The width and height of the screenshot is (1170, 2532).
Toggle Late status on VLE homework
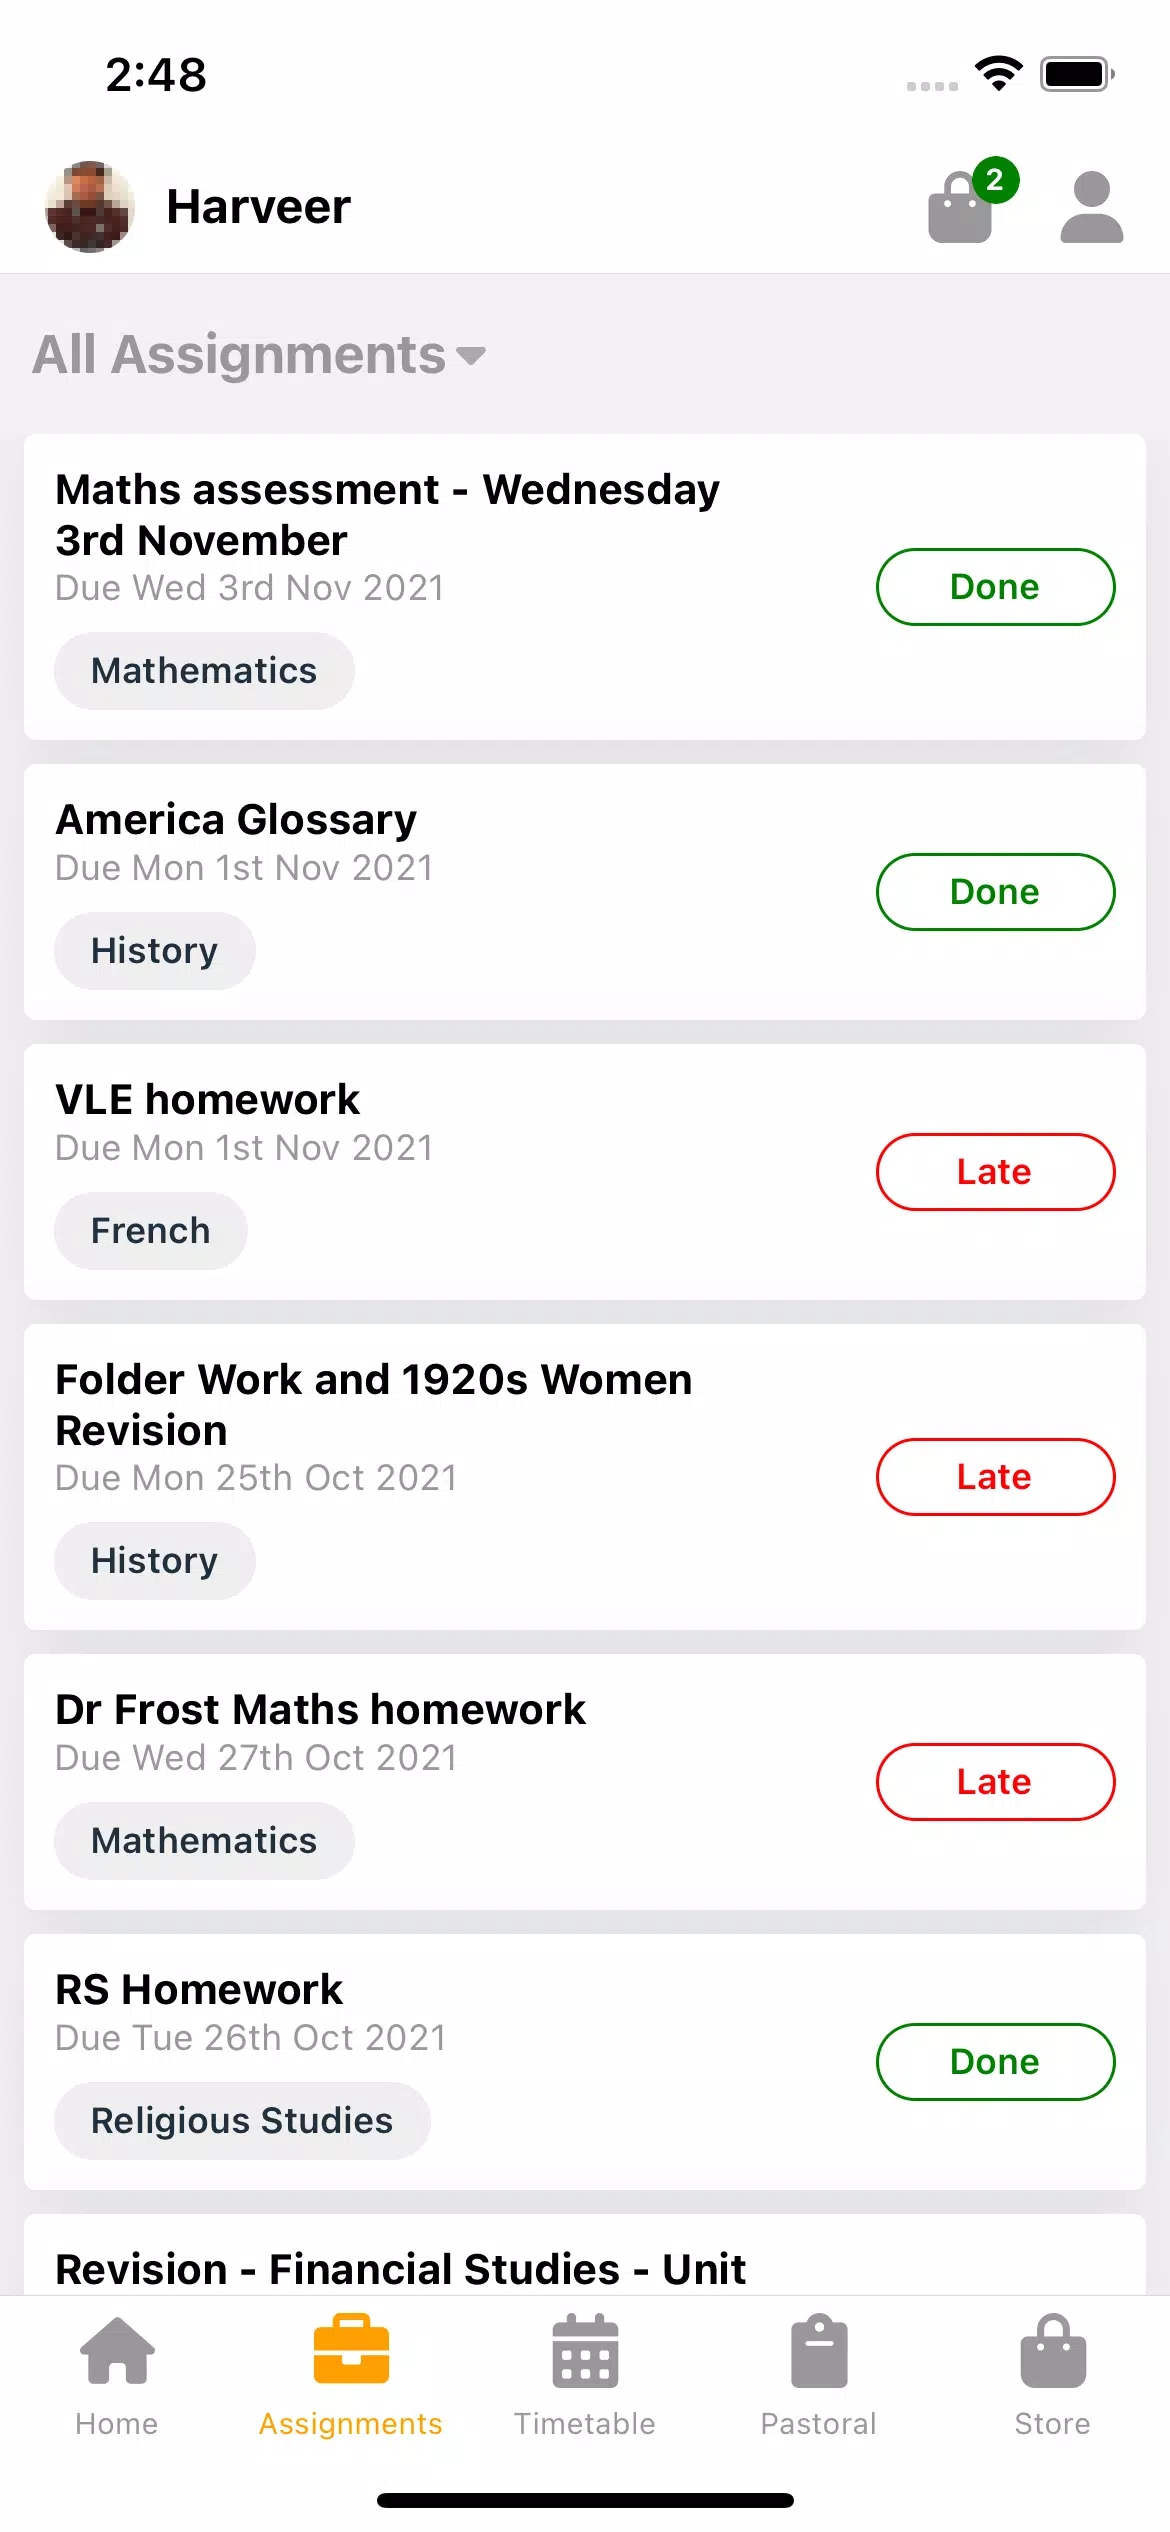pos(995,1172)
